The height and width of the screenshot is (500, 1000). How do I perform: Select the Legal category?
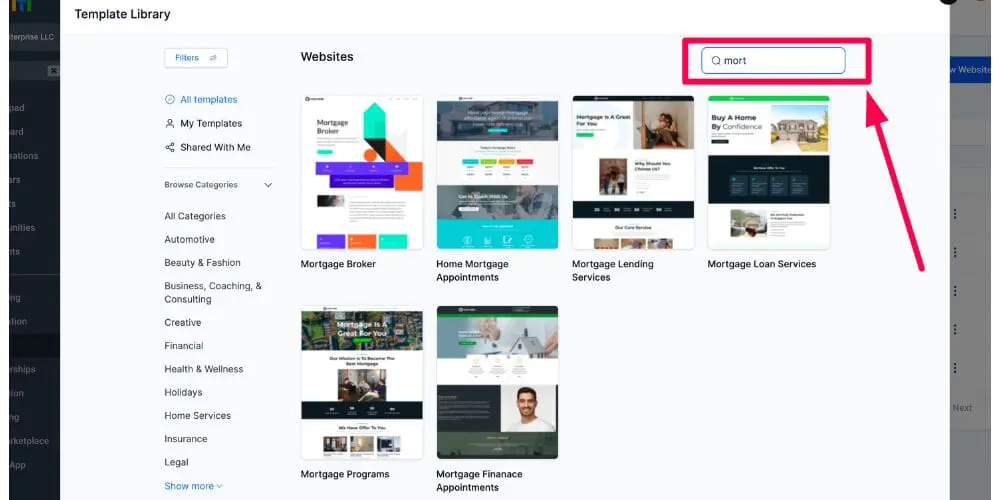point(177,462)
